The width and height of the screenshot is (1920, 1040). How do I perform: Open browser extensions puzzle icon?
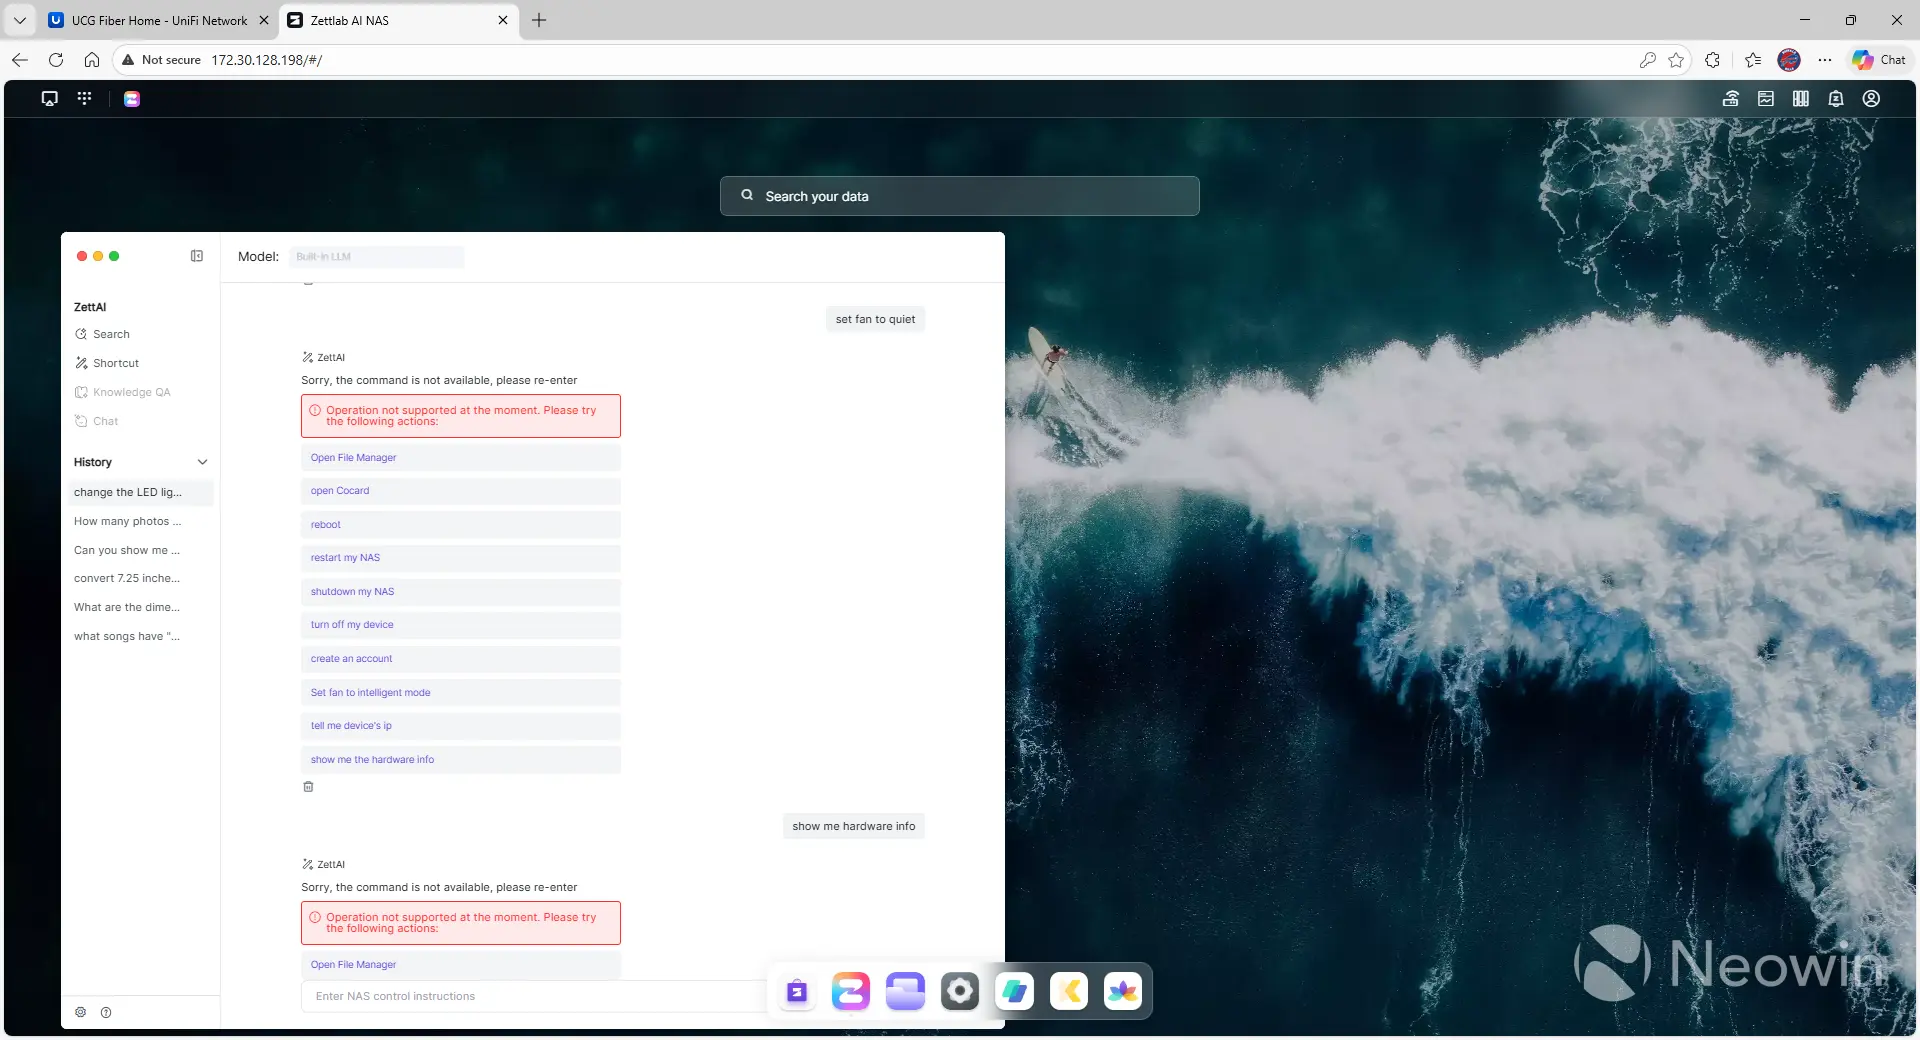pos(1712,60)
